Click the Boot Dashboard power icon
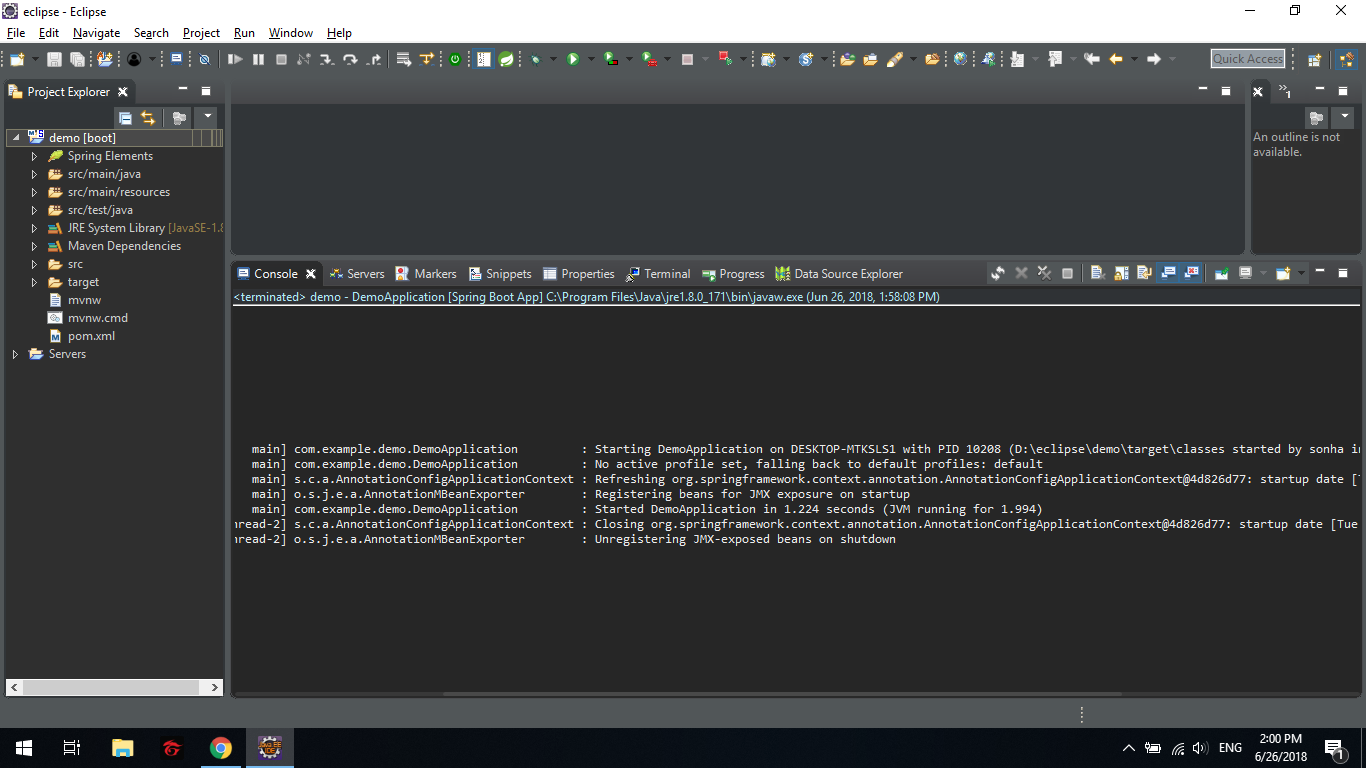Image resolution: width=1366 pixels, height=768 pixels. pyautogui.click(x=455, y=60)
